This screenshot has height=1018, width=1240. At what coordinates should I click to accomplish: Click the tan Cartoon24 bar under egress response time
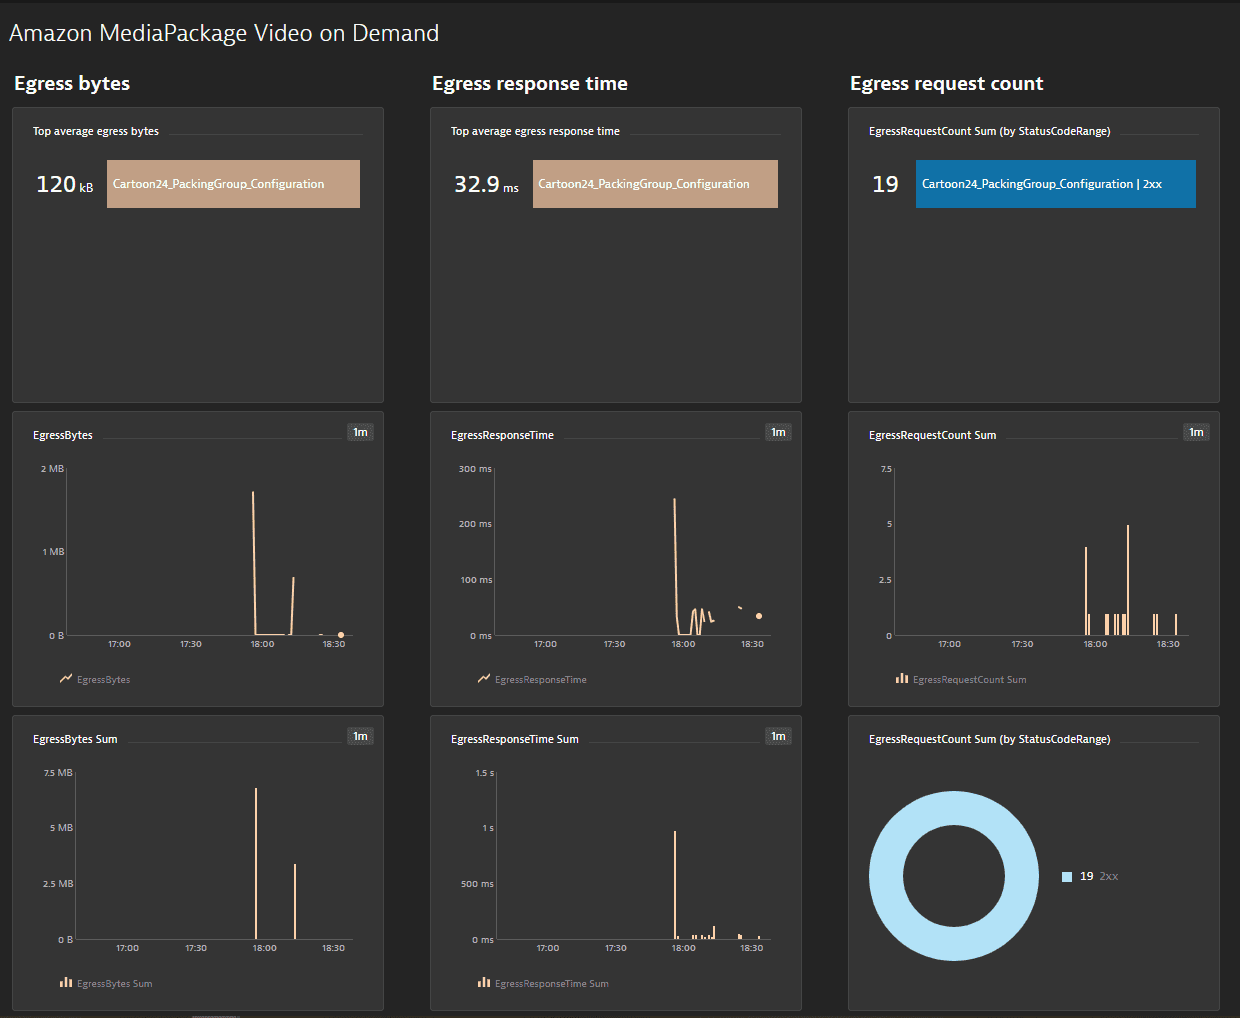655,184
